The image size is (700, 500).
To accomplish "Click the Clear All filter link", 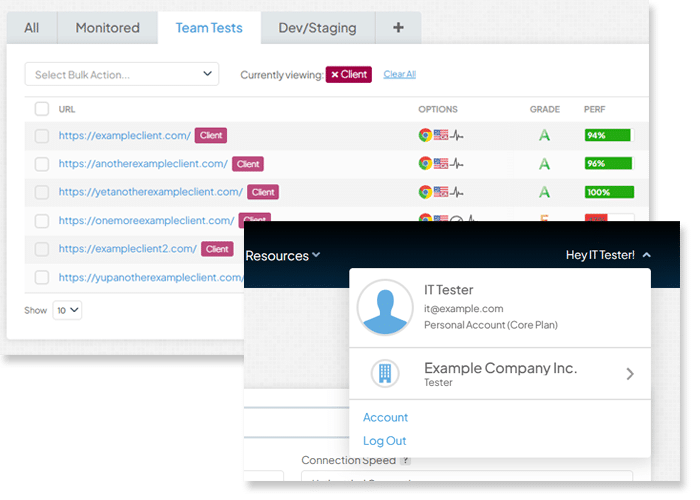I will click(x=400, y=74).
